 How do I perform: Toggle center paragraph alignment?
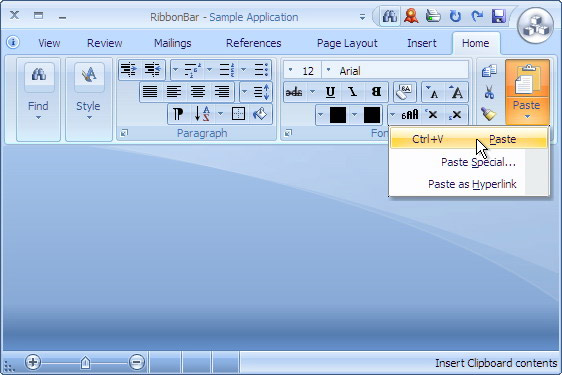click(197, 92)
